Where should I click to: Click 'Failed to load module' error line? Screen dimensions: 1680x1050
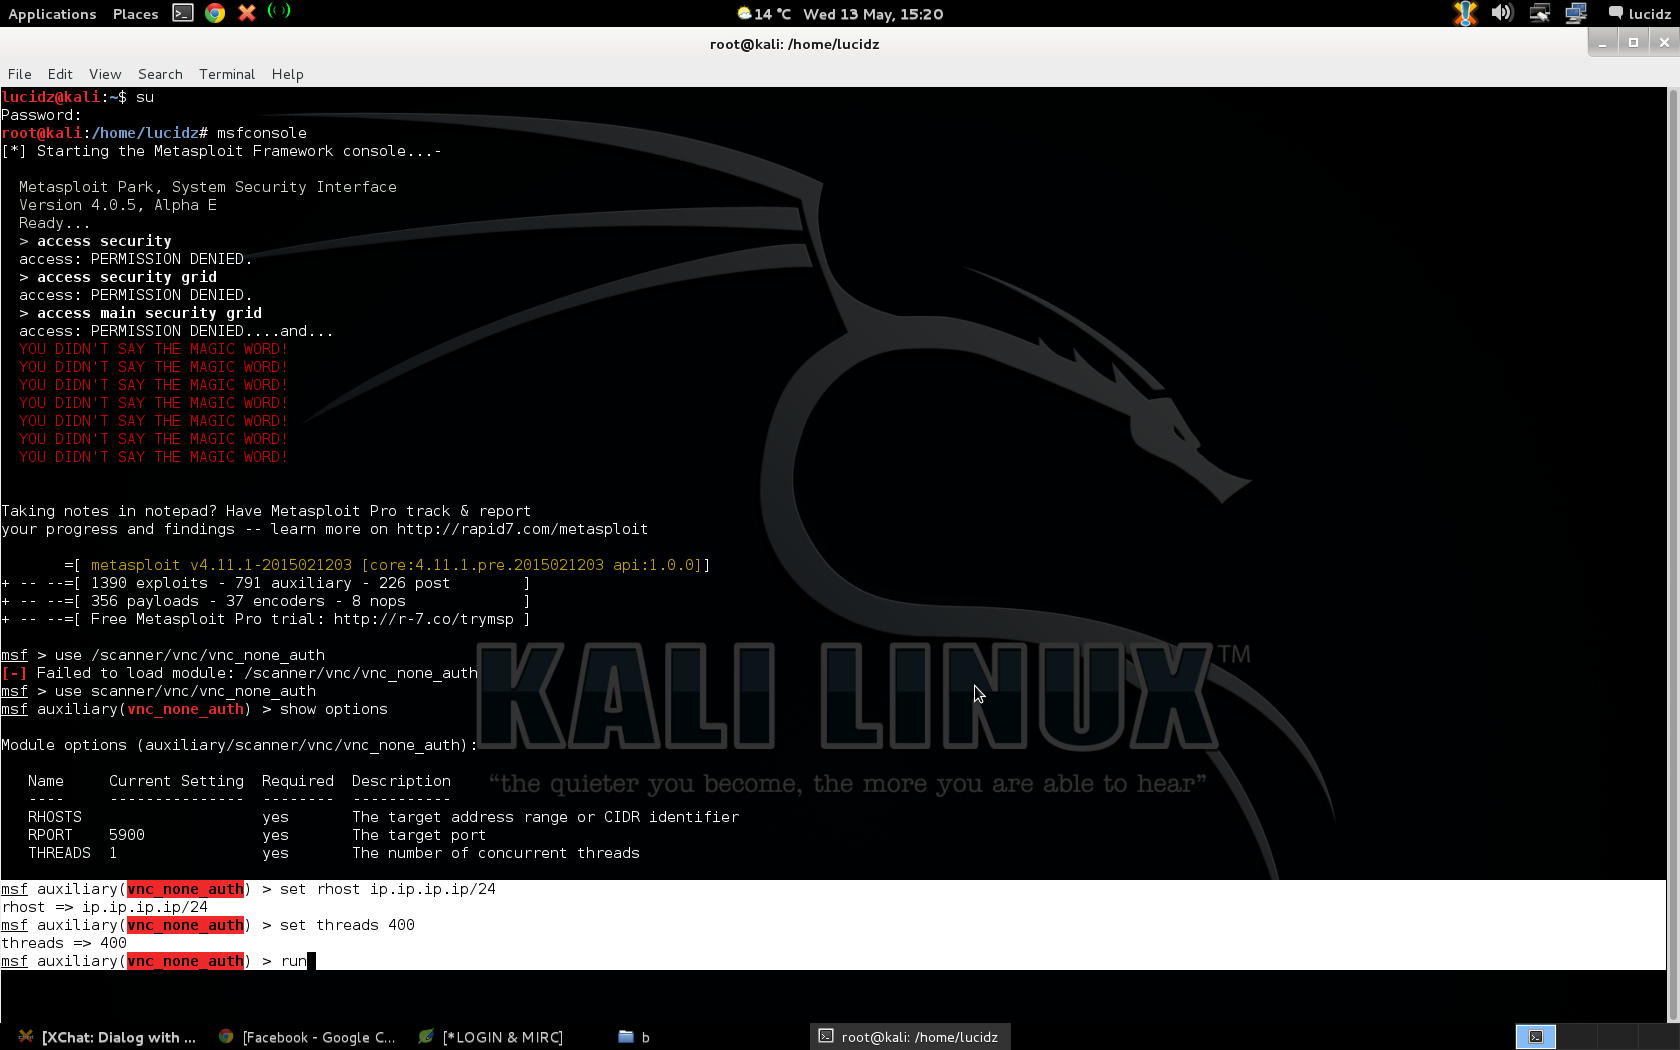click(x=240, y=673)
